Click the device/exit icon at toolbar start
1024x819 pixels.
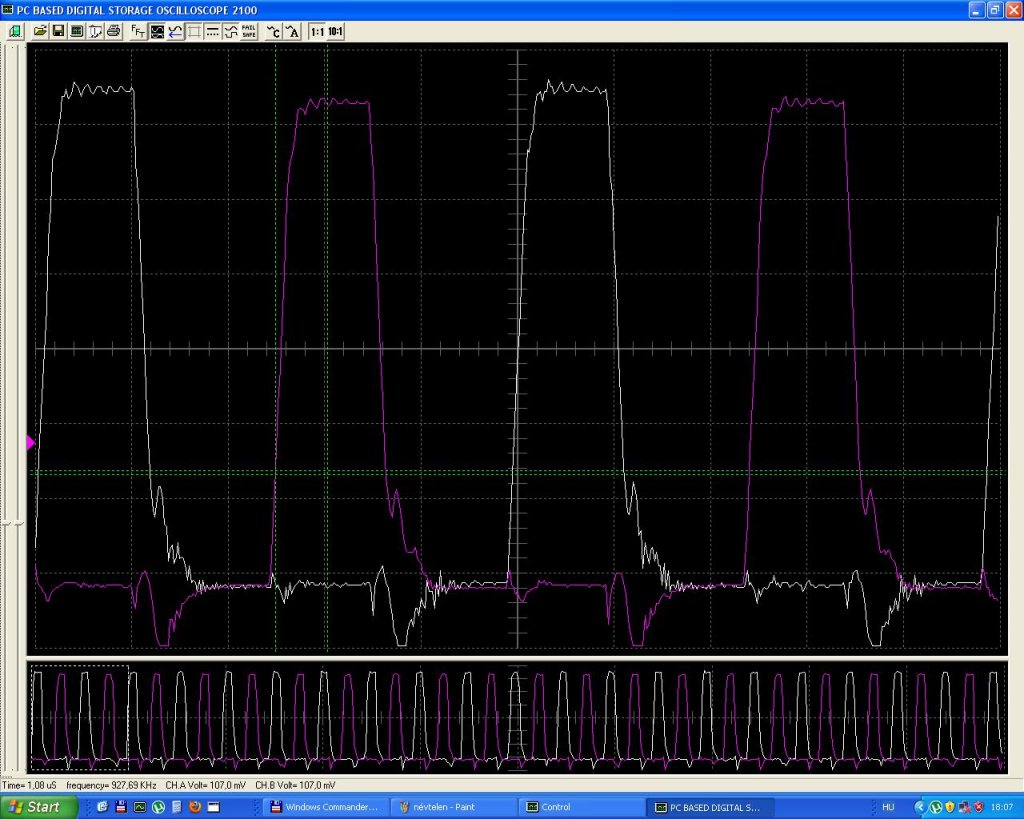(x=14, y=31)
